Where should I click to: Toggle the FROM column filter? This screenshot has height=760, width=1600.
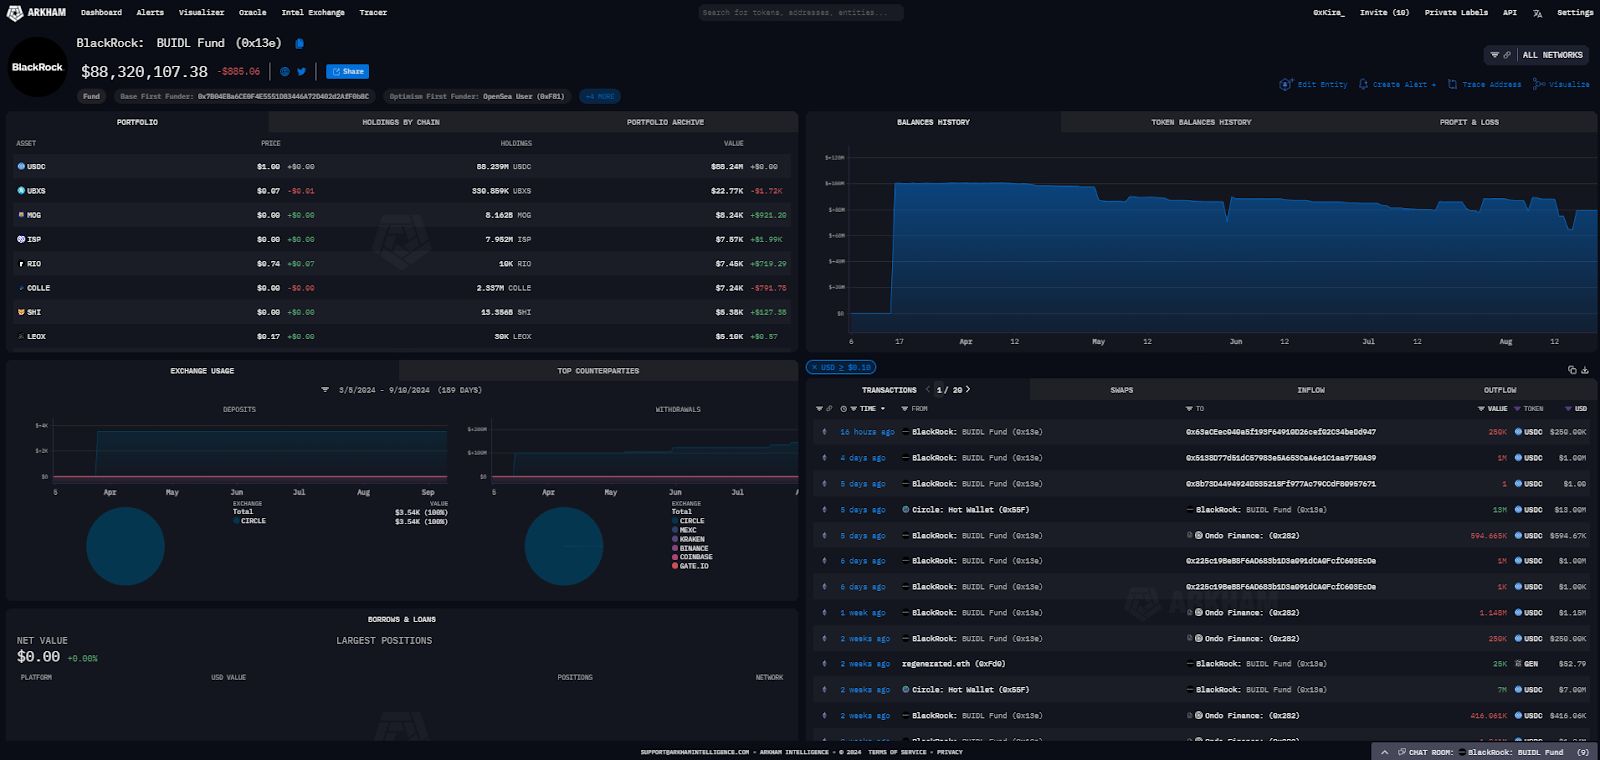(x=905, y=409)
